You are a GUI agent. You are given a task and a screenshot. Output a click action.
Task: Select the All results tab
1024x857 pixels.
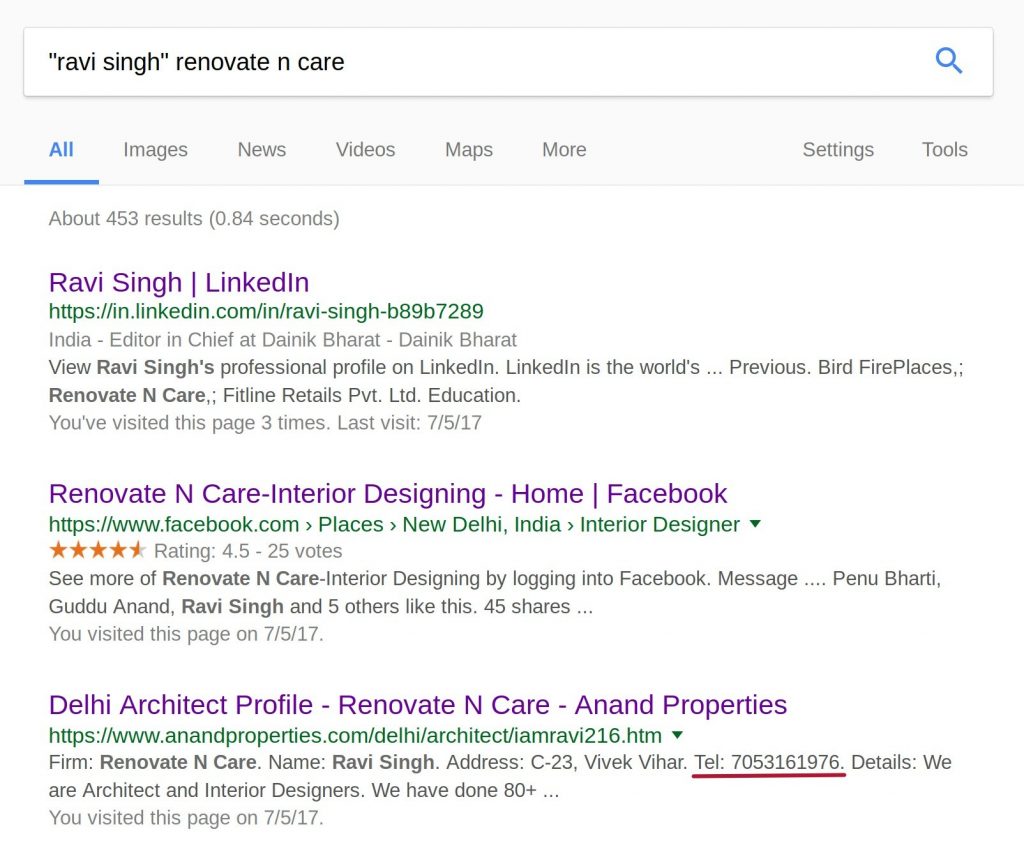[x=61, y=150]
